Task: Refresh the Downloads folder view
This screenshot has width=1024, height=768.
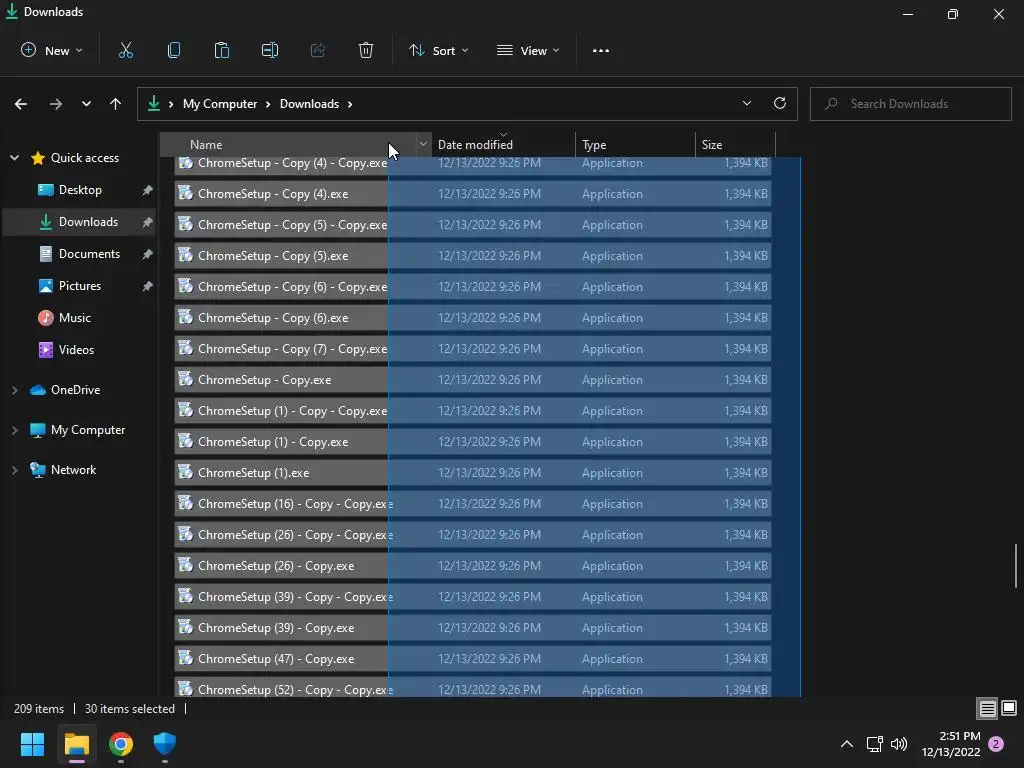Action: click(780, 103)
